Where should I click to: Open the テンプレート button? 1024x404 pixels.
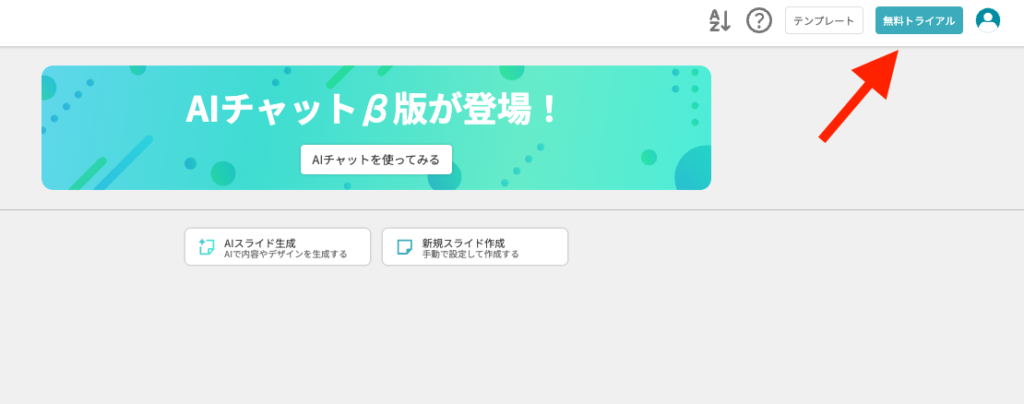click(824, 20)
